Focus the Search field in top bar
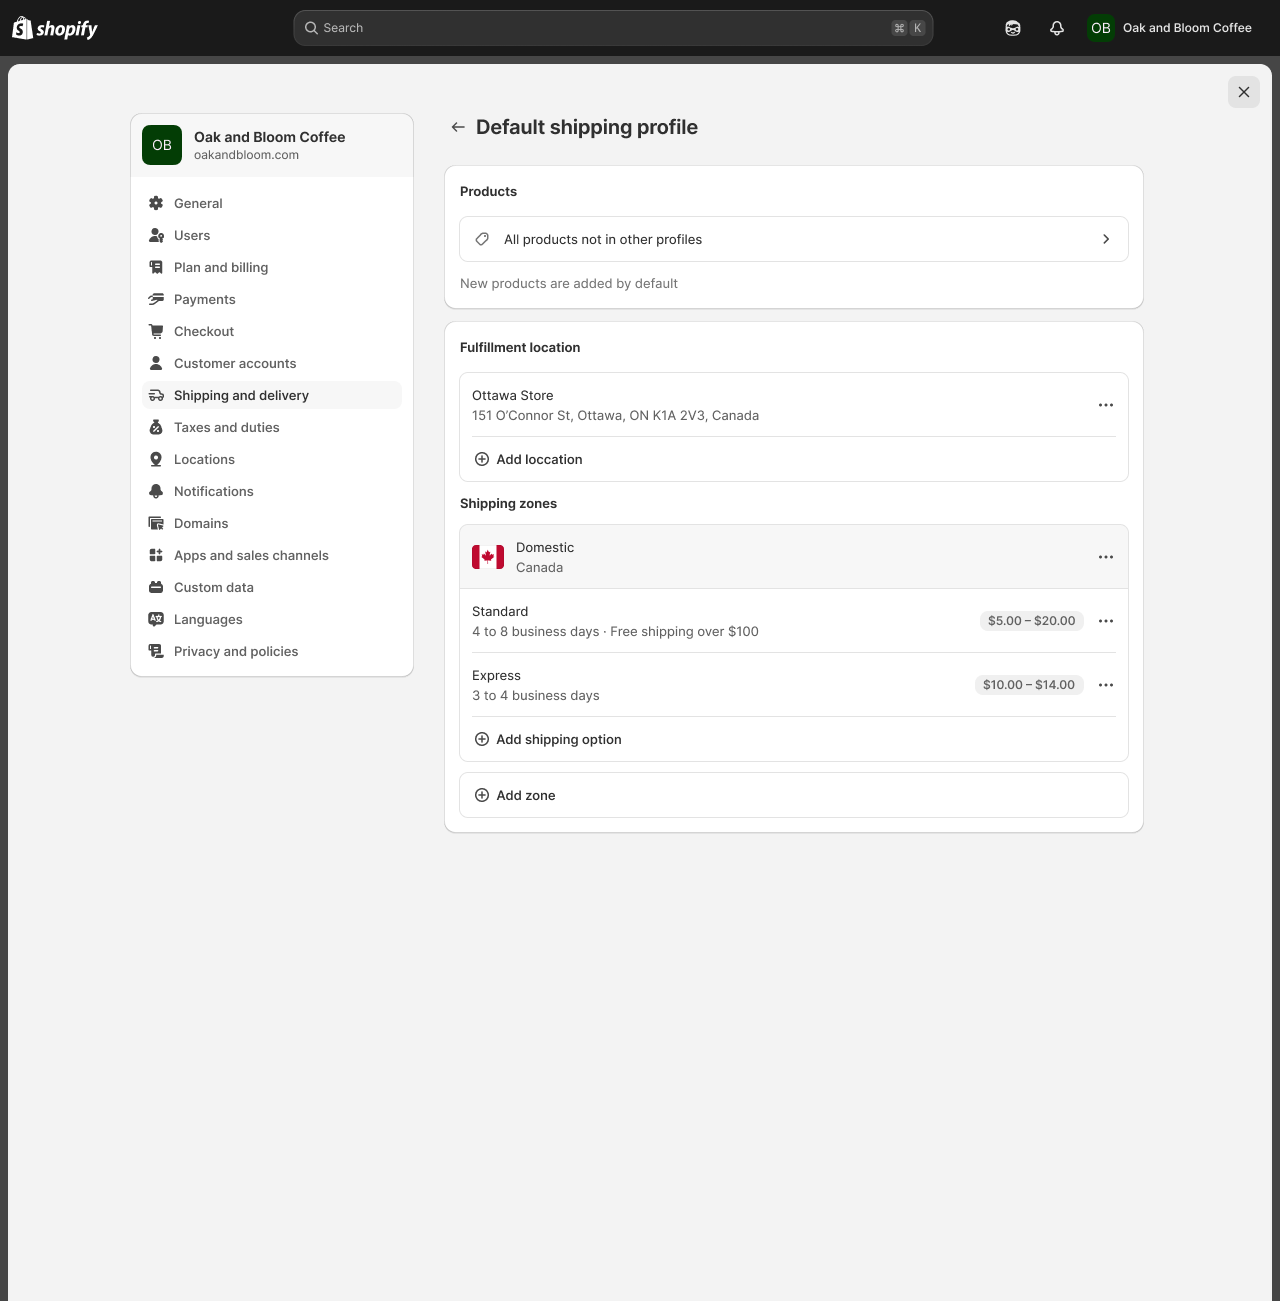This screenshot has width=1280, height=1301. pos(613,28)
